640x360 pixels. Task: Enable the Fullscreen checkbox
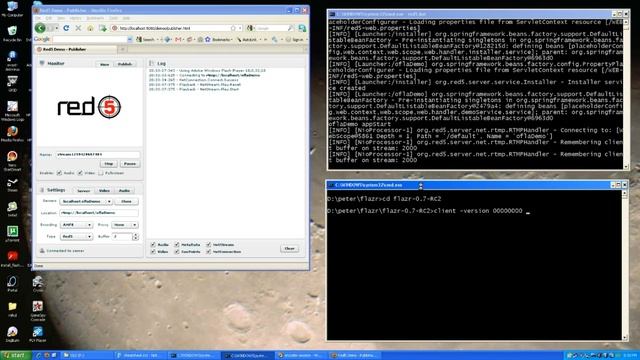101,173
